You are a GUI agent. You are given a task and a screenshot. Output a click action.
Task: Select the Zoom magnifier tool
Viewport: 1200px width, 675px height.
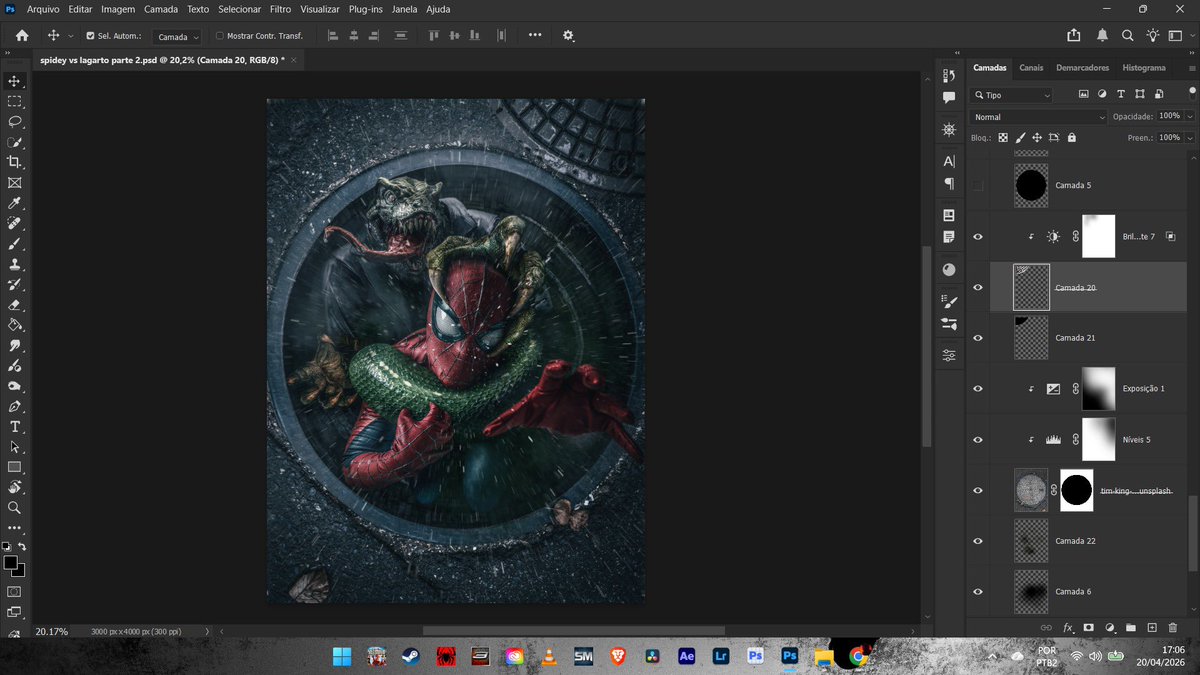tap(14, 508)
